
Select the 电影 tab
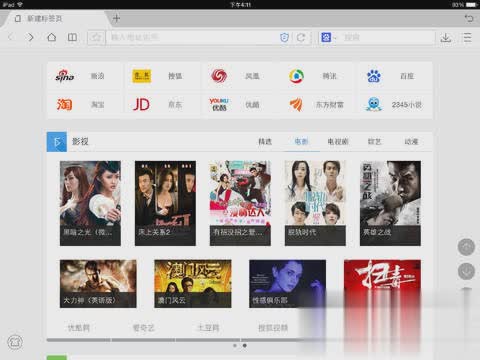(x=301, y=142)
